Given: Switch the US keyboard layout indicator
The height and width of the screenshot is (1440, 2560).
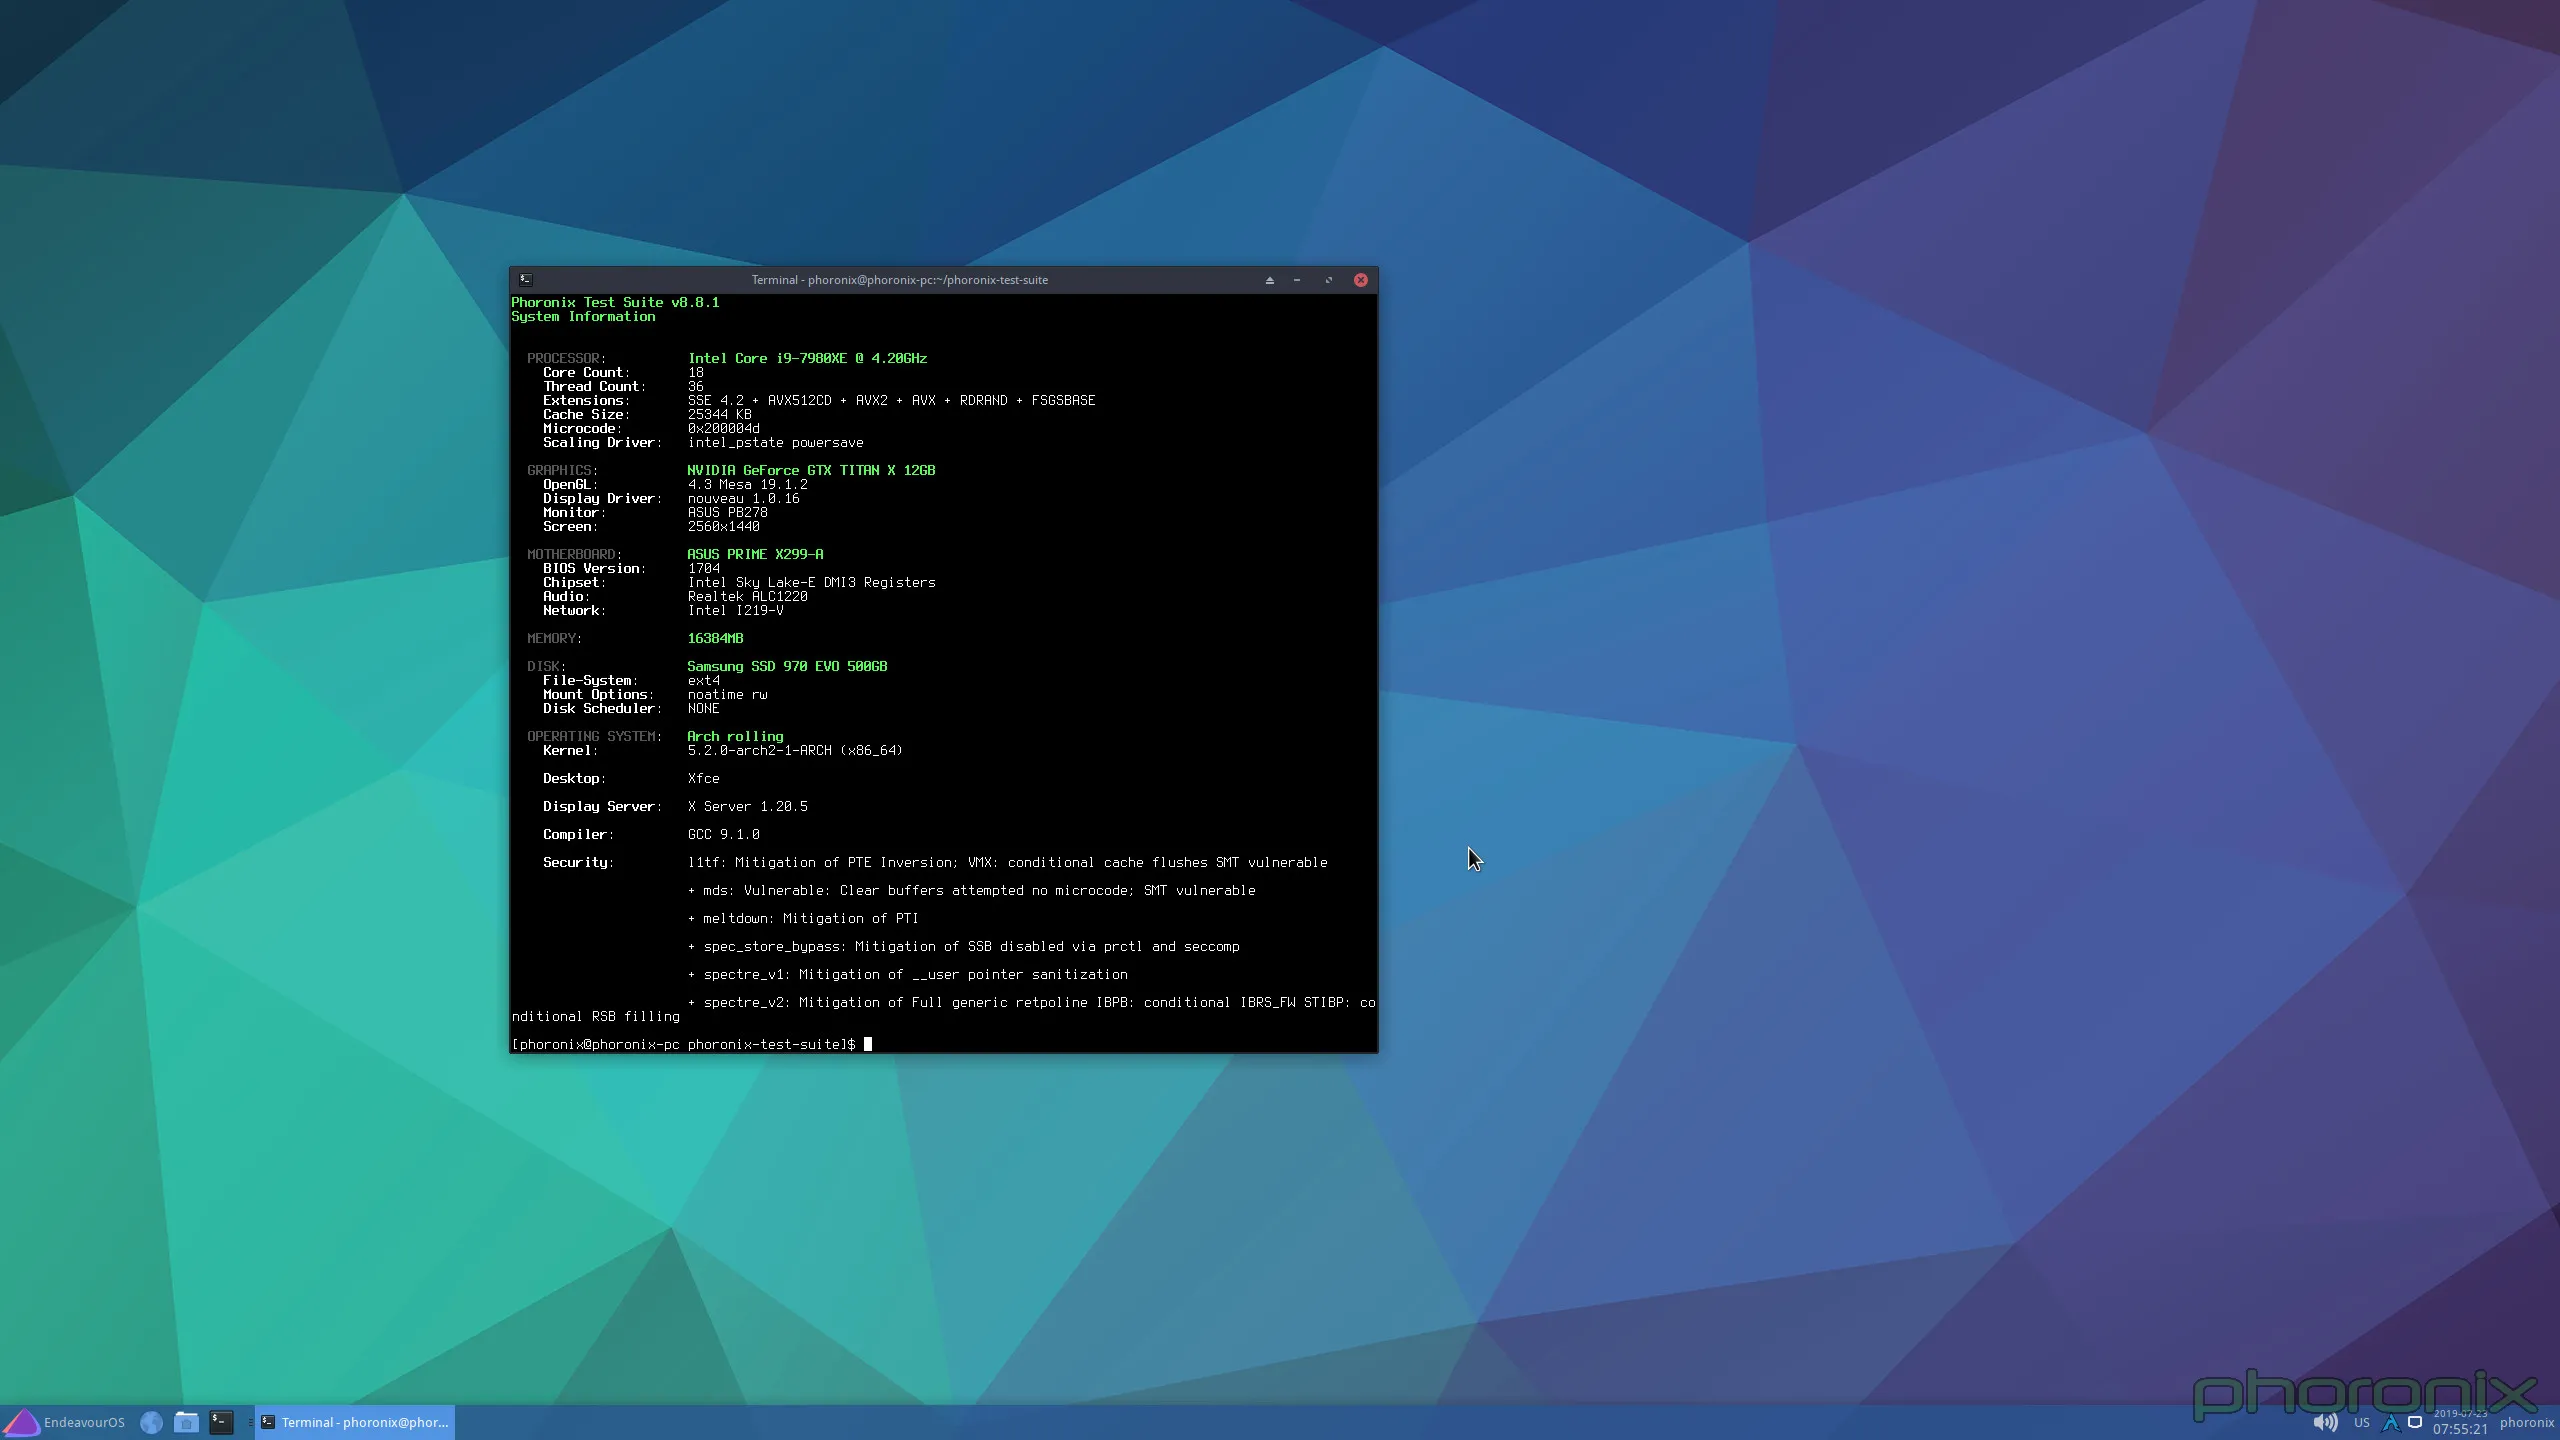Looking at the screenshot, I should tap(2360, 1424).
